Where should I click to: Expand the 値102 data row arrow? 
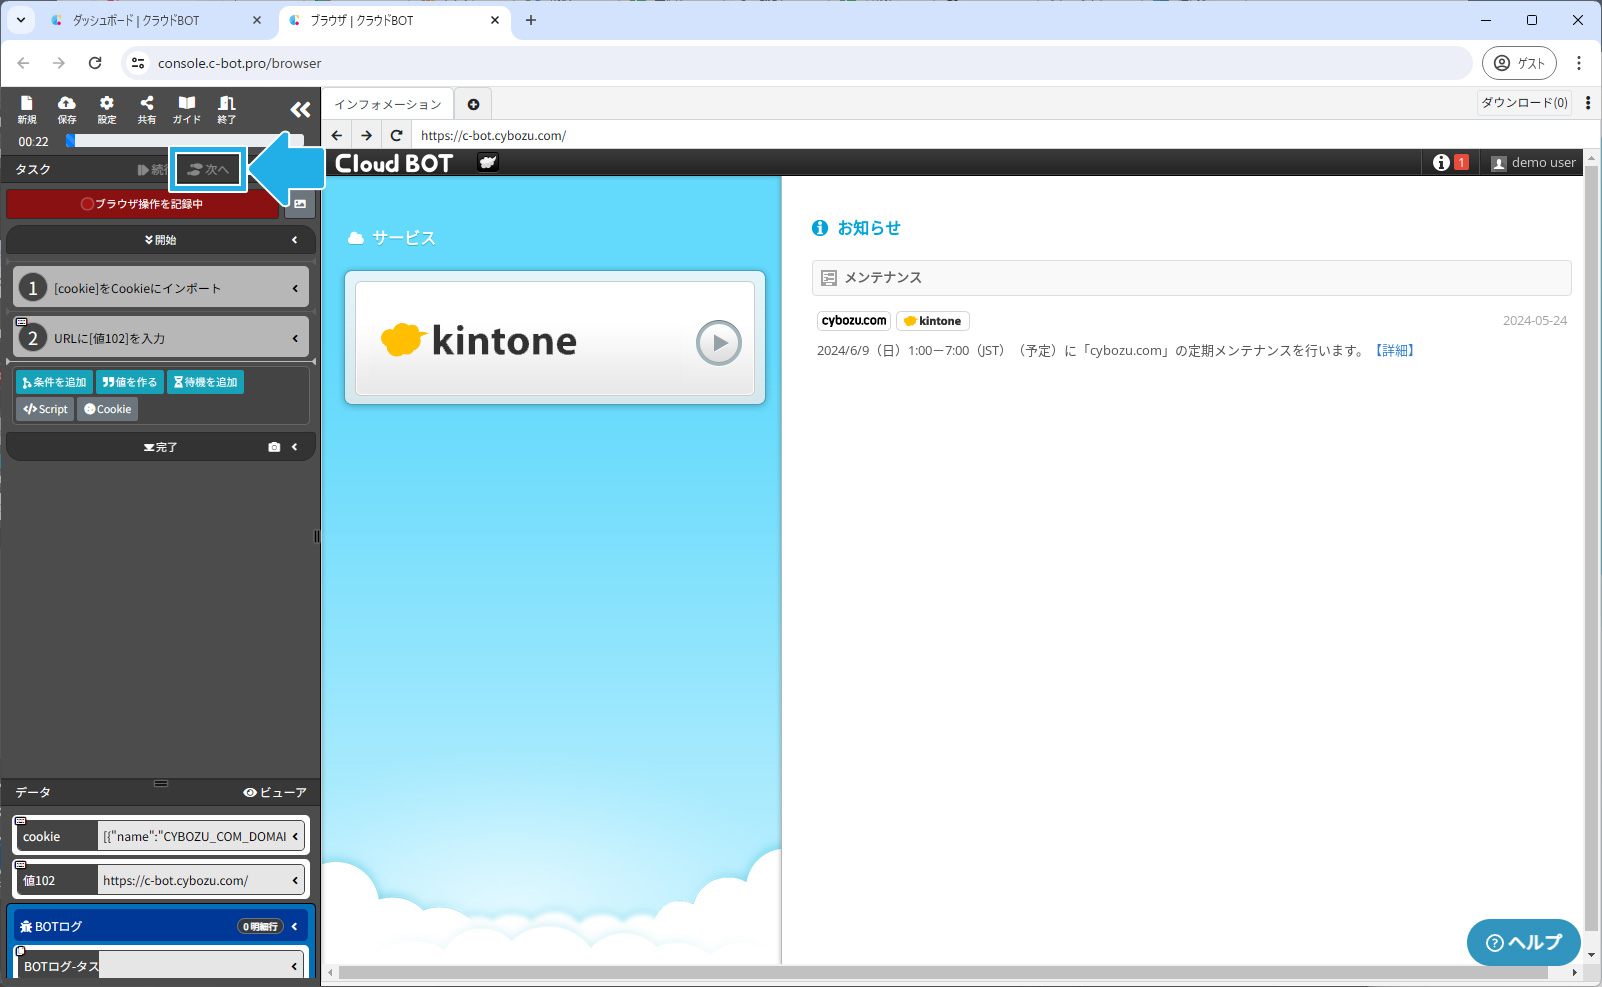295,880
